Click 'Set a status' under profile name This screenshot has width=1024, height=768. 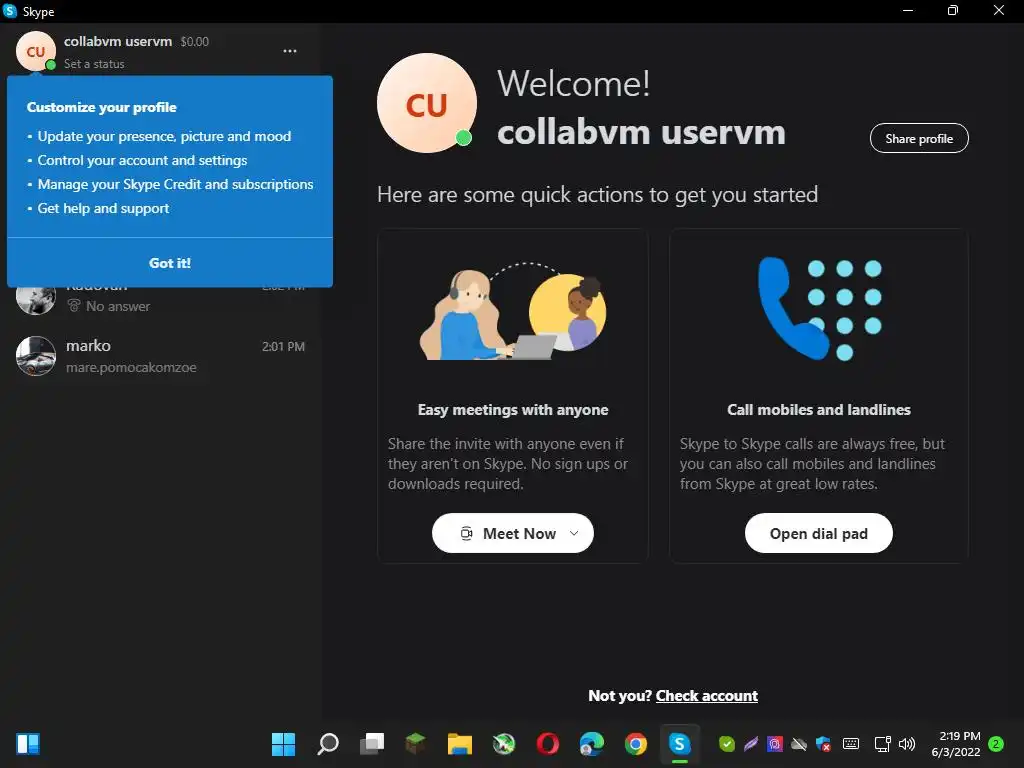[x=94, y=64]
